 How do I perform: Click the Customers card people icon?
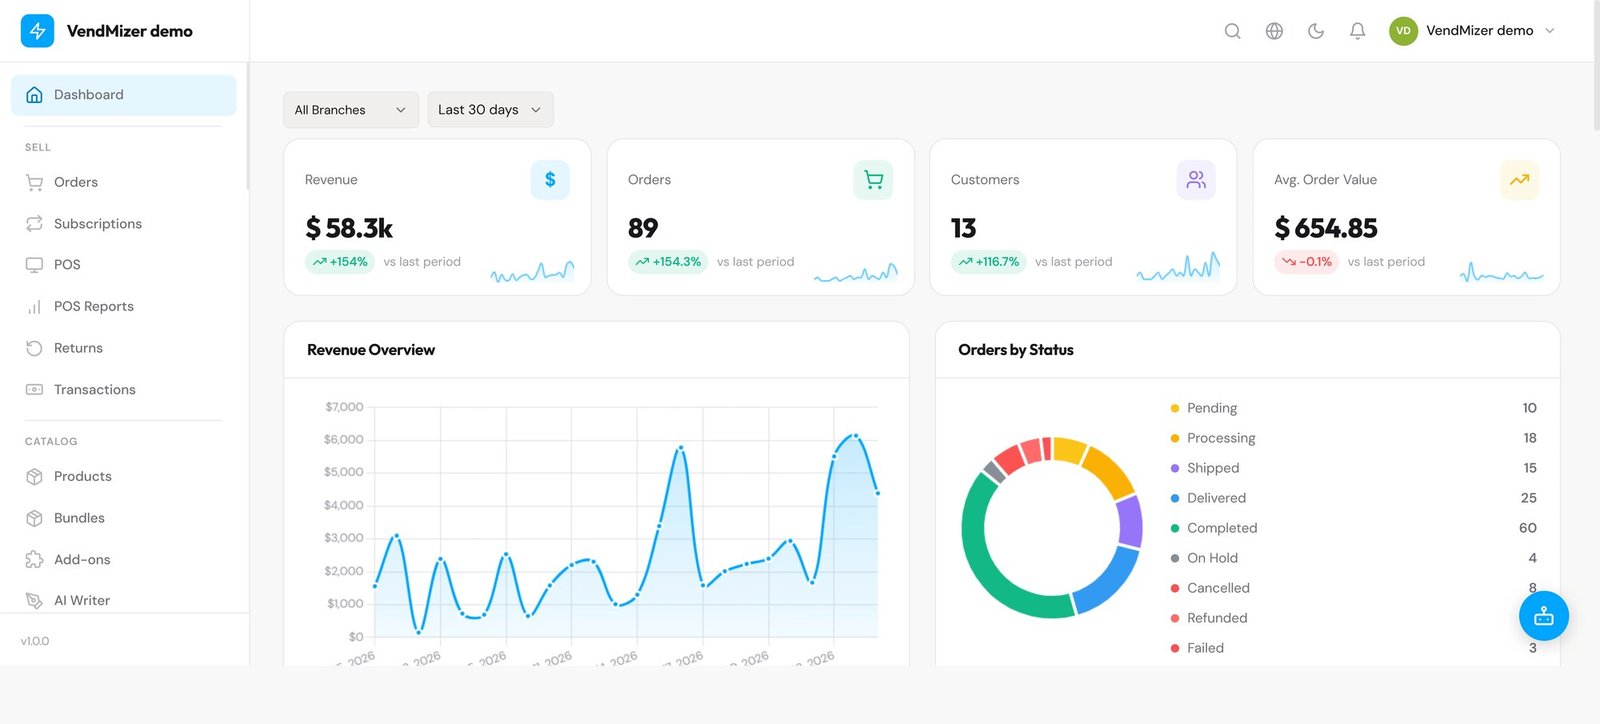point(1196,180)
